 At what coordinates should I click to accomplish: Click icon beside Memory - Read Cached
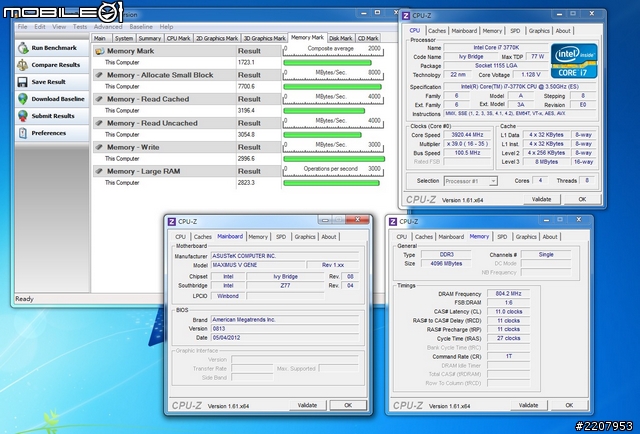[x=99, y=99]
